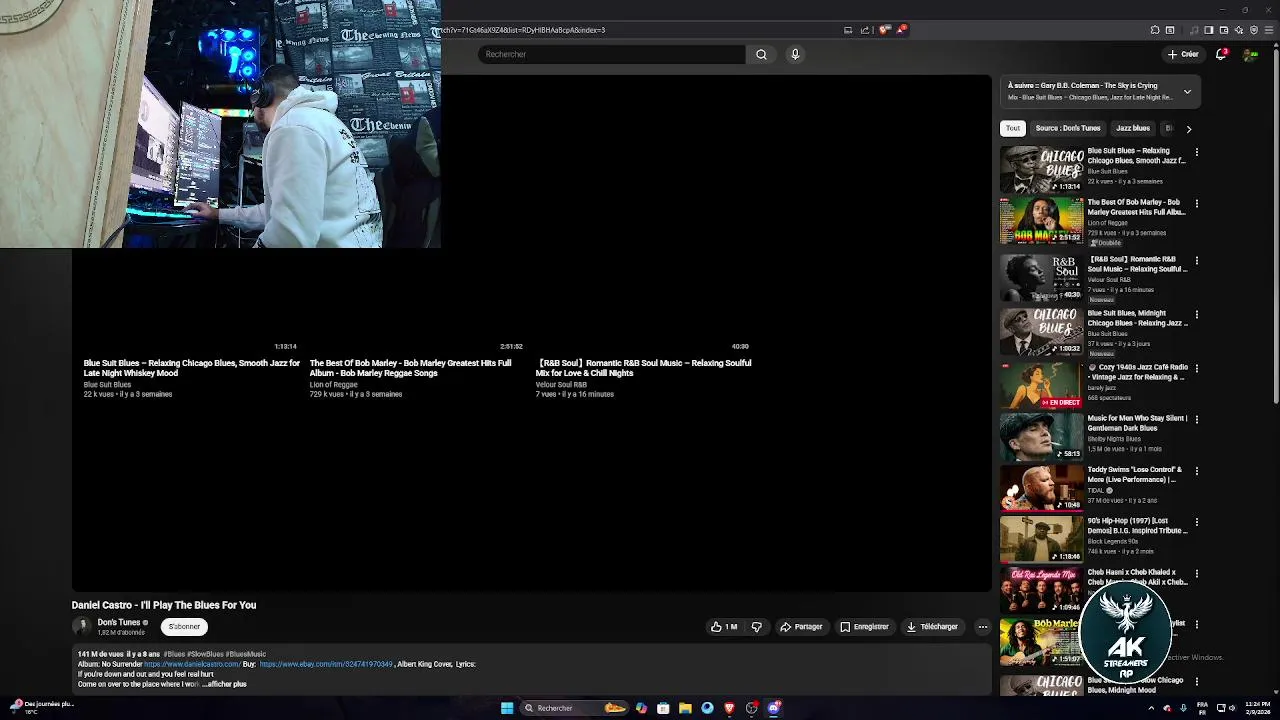Open the danielcastro.com link in the description

tap(192, 664)
